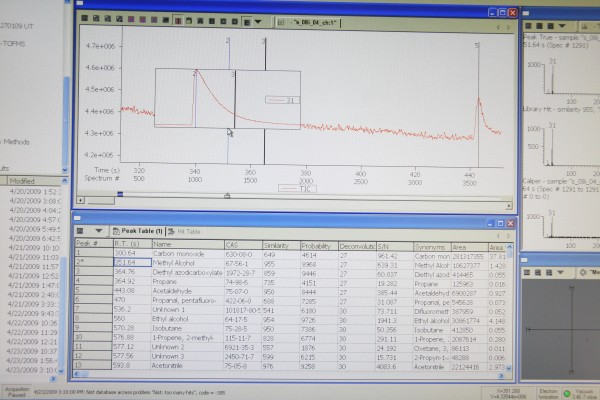Click the 'B' icon in chromatogram toolbar
This screenshot has height=400, width=600.
tap(212, 21)
